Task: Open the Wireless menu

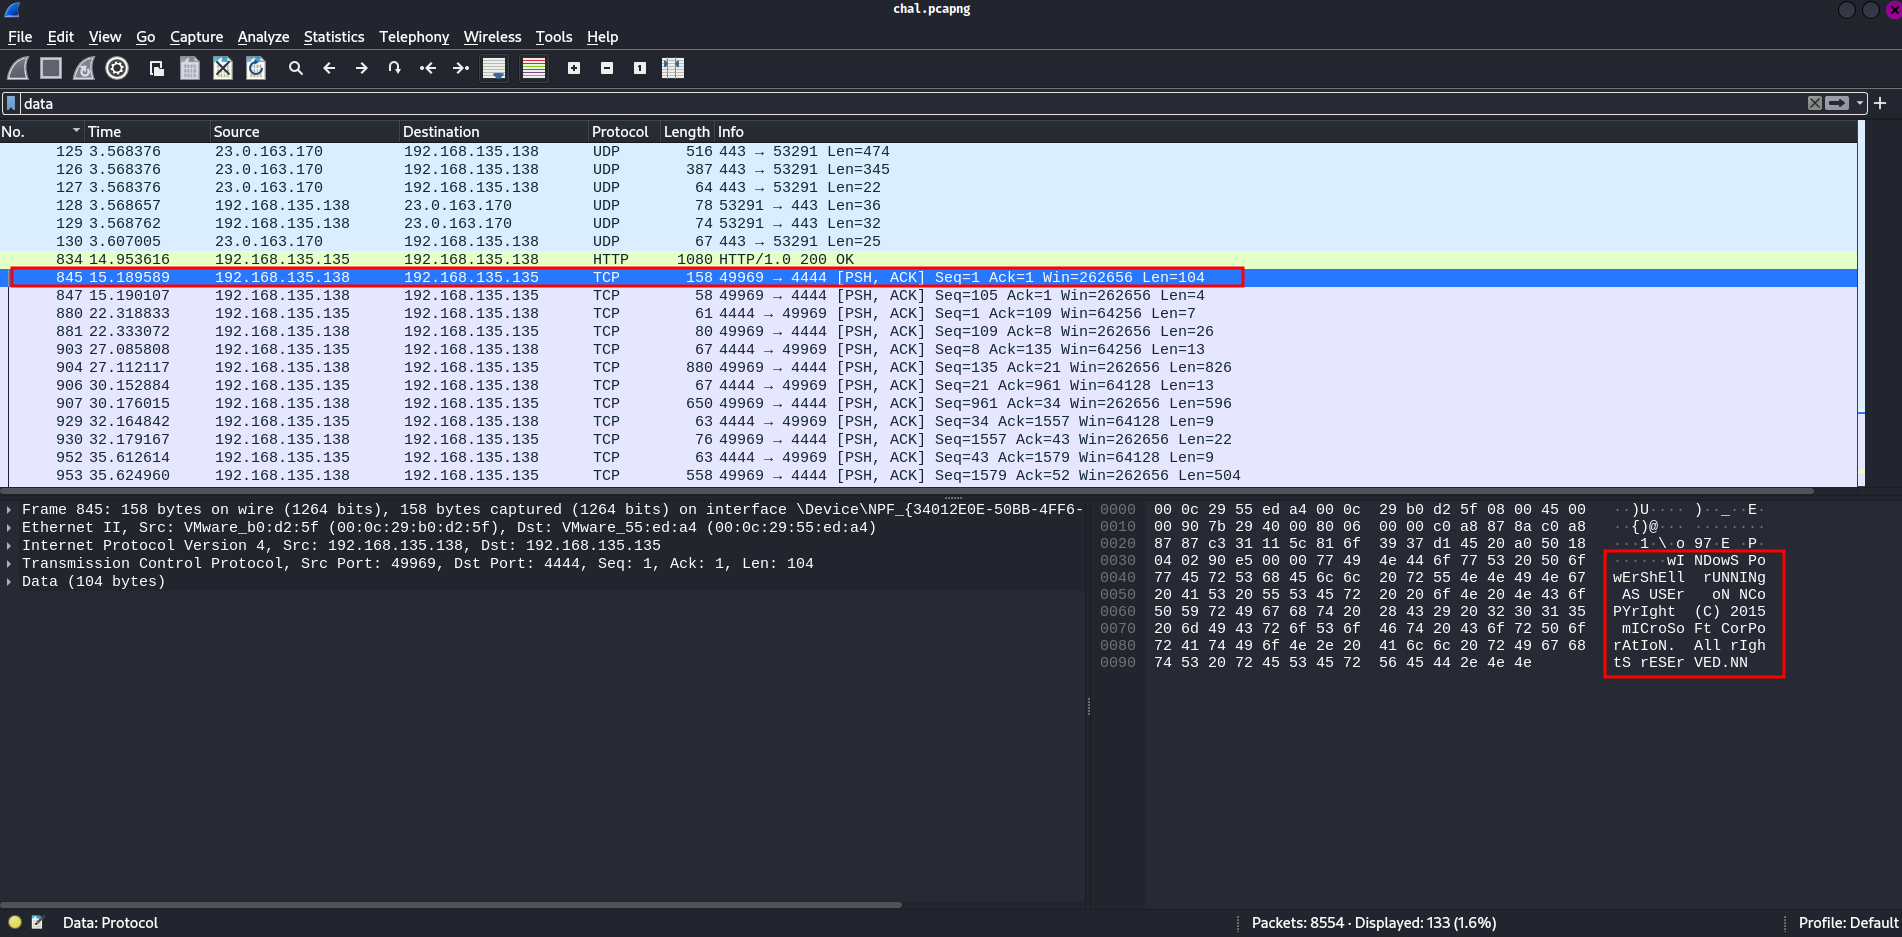Action: (492, 37)
